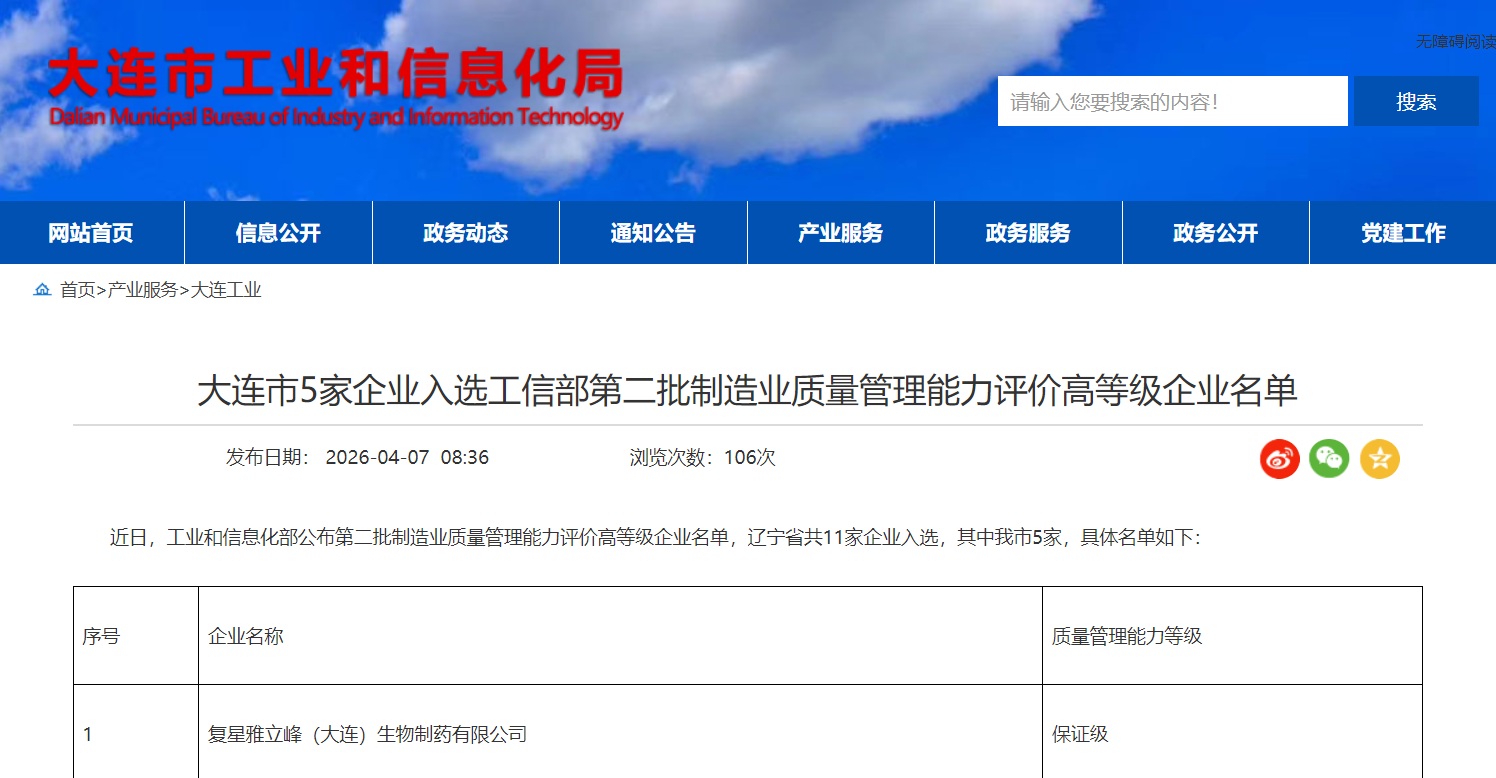This screenshot has height=778, width=1496.
Task: Open the 通知公告 navigation item
Action: [x=653, y=233]
